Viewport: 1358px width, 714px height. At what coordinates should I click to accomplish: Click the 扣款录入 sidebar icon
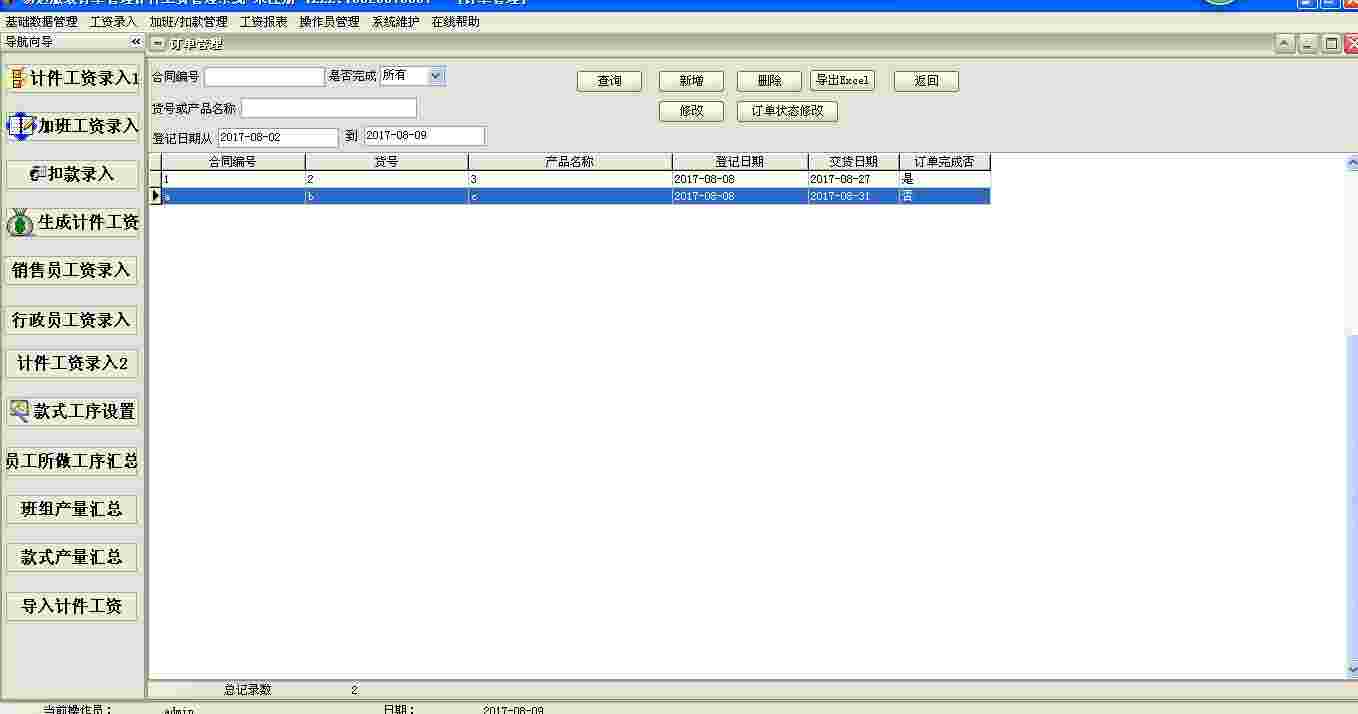click(x=72, y=173)
